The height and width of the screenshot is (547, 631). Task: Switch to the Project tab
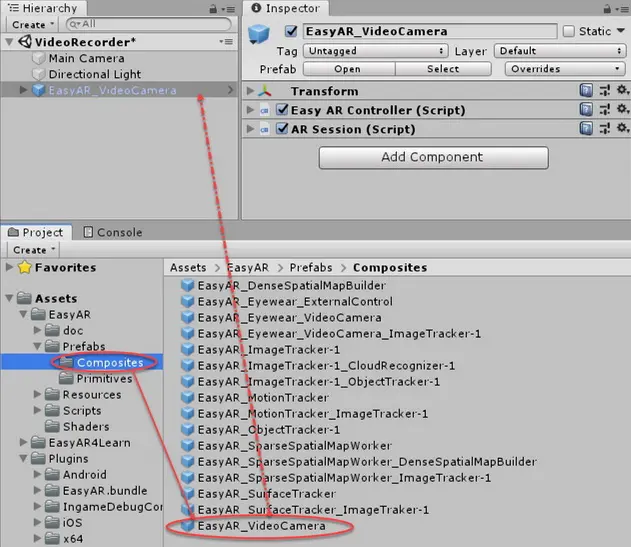36,232
